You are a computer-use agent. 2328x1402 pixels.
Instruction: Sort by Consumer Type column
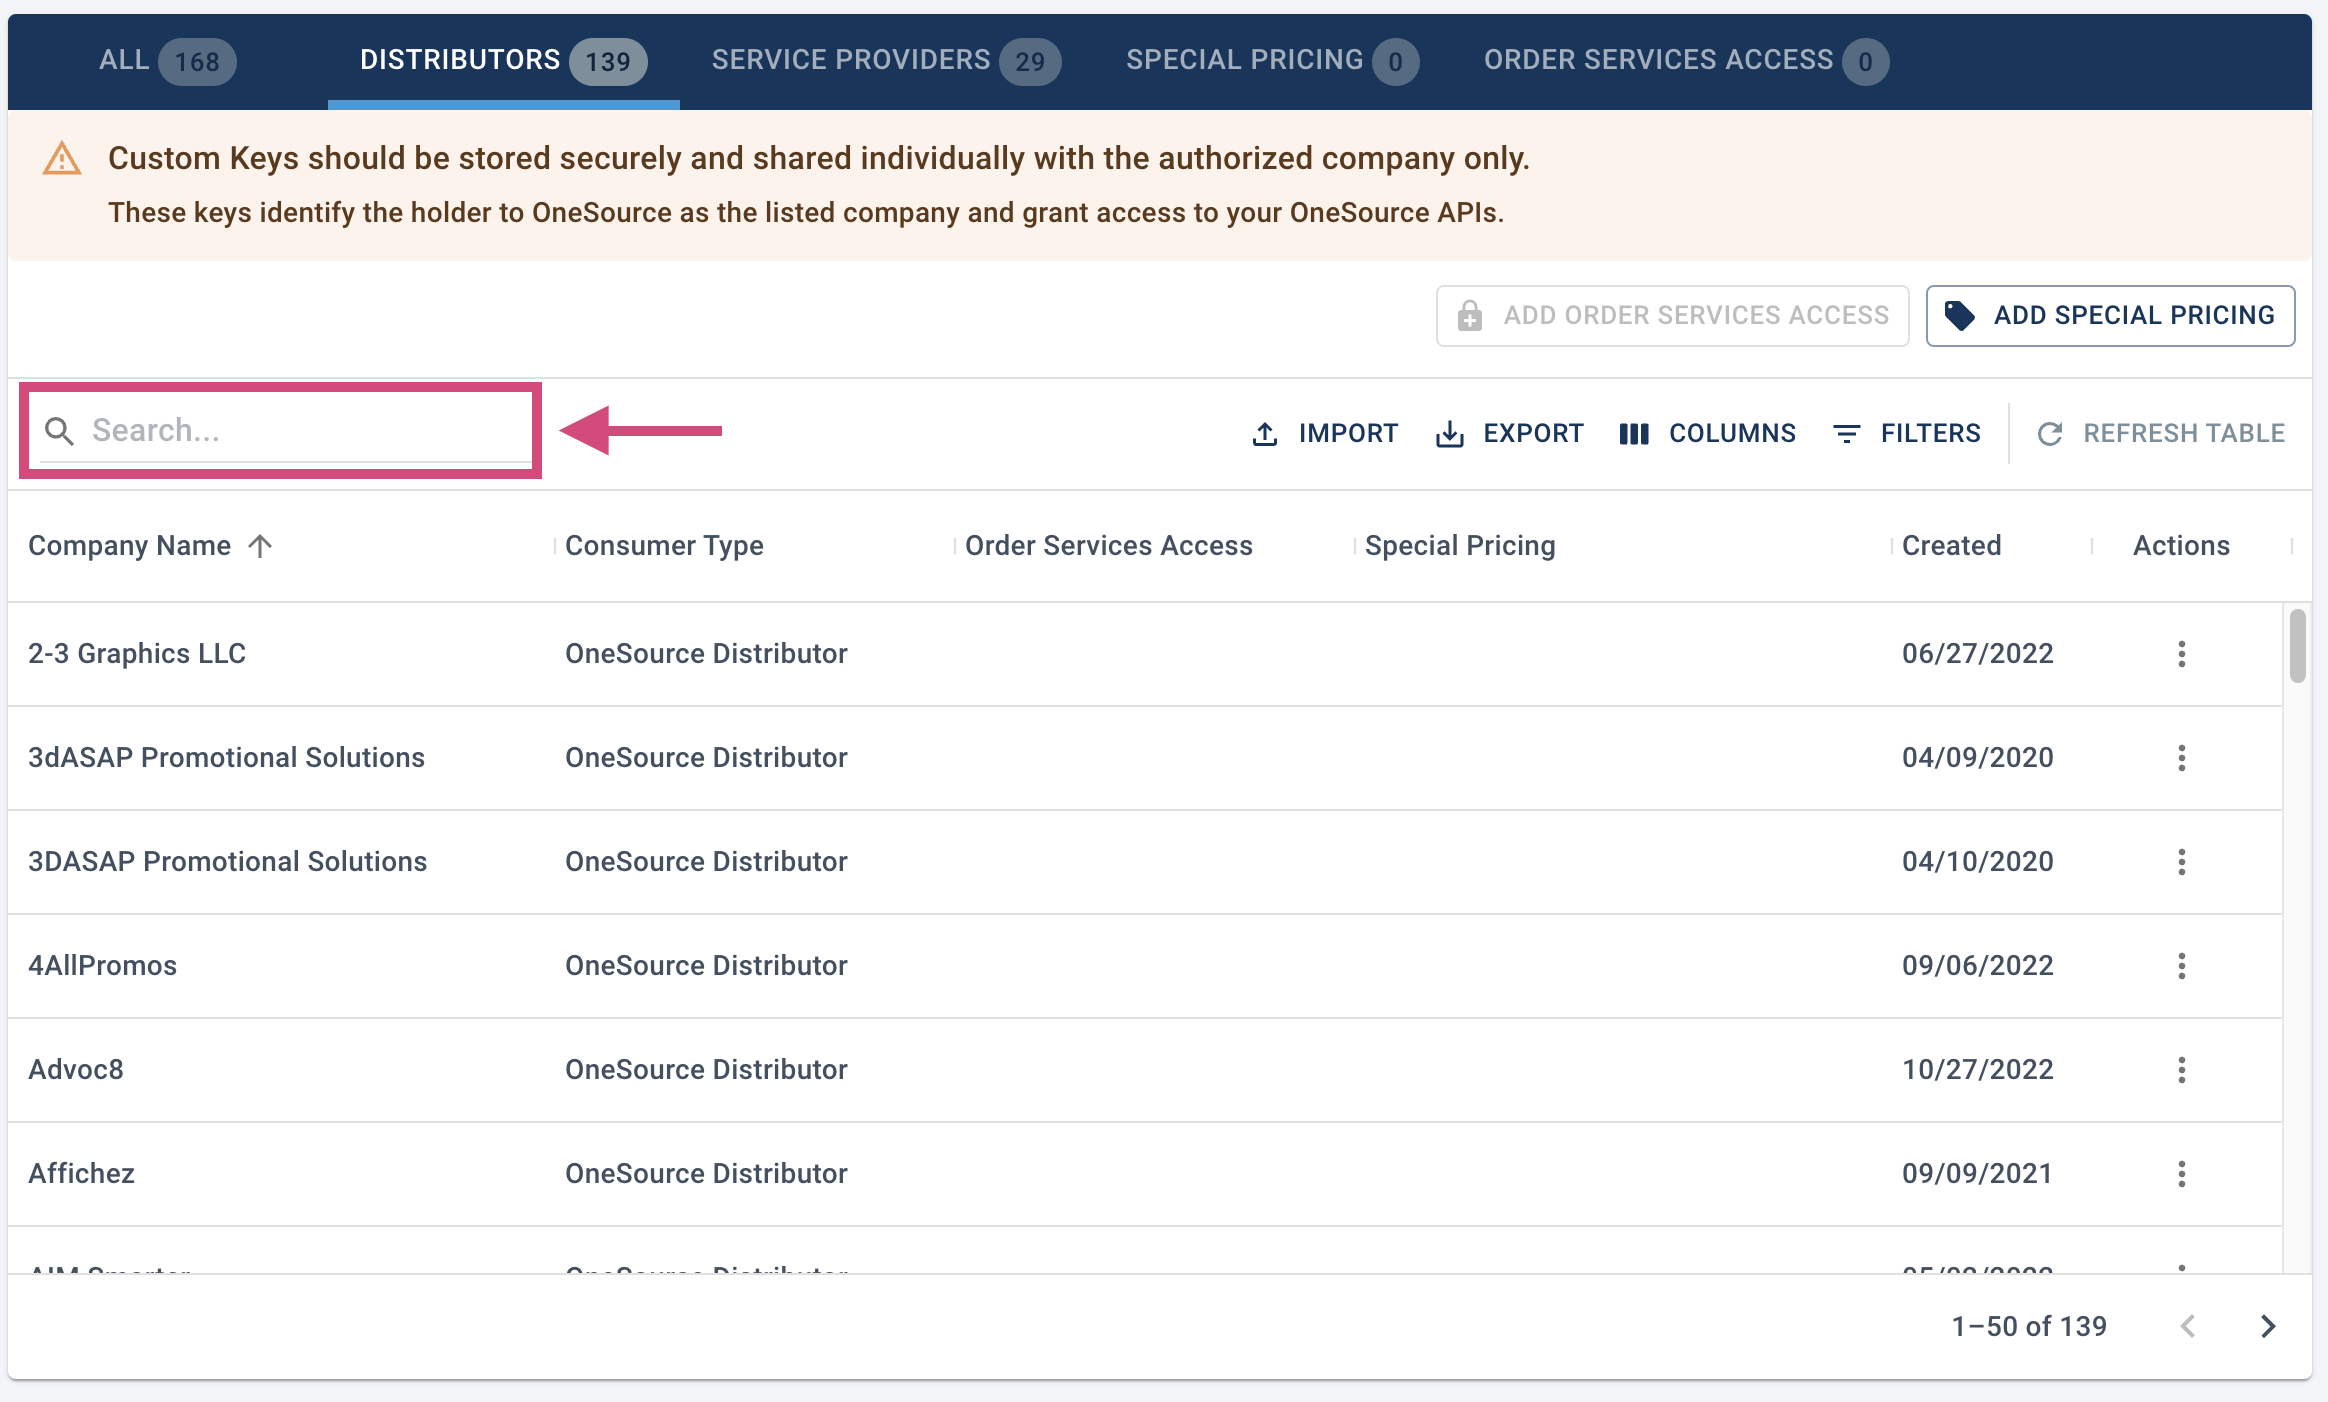(x=664, y=546)
